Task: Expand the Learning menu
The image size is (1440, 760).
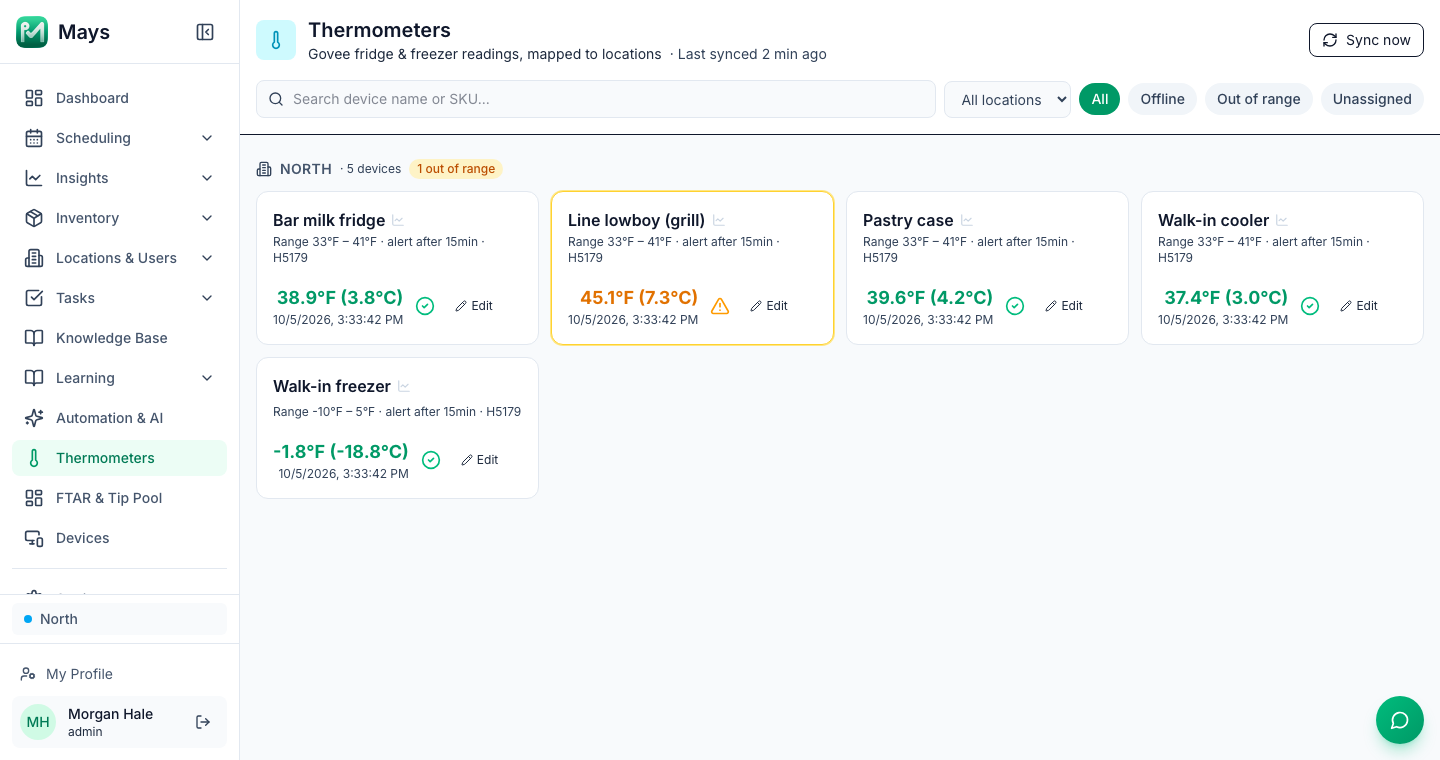Action: 120,378
